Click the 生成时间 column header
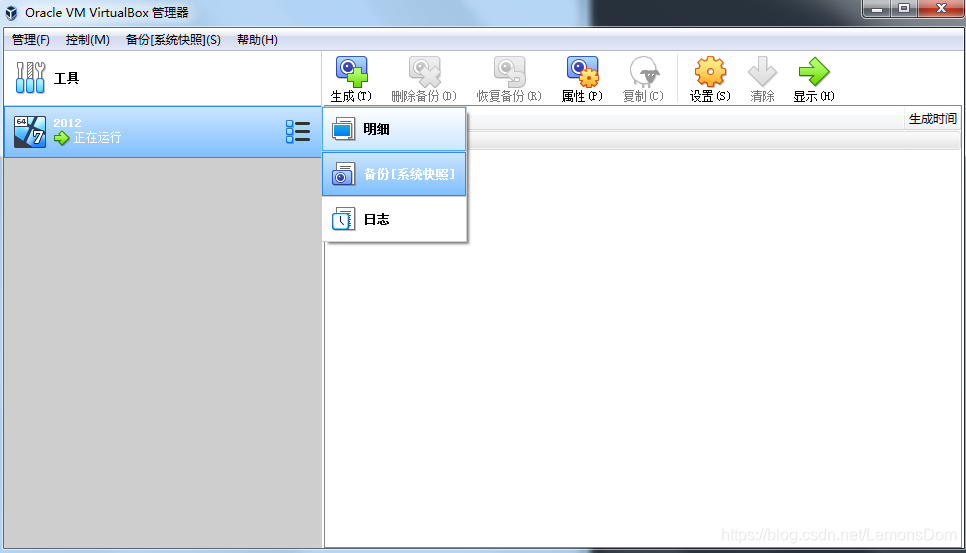 click(932, 119)
